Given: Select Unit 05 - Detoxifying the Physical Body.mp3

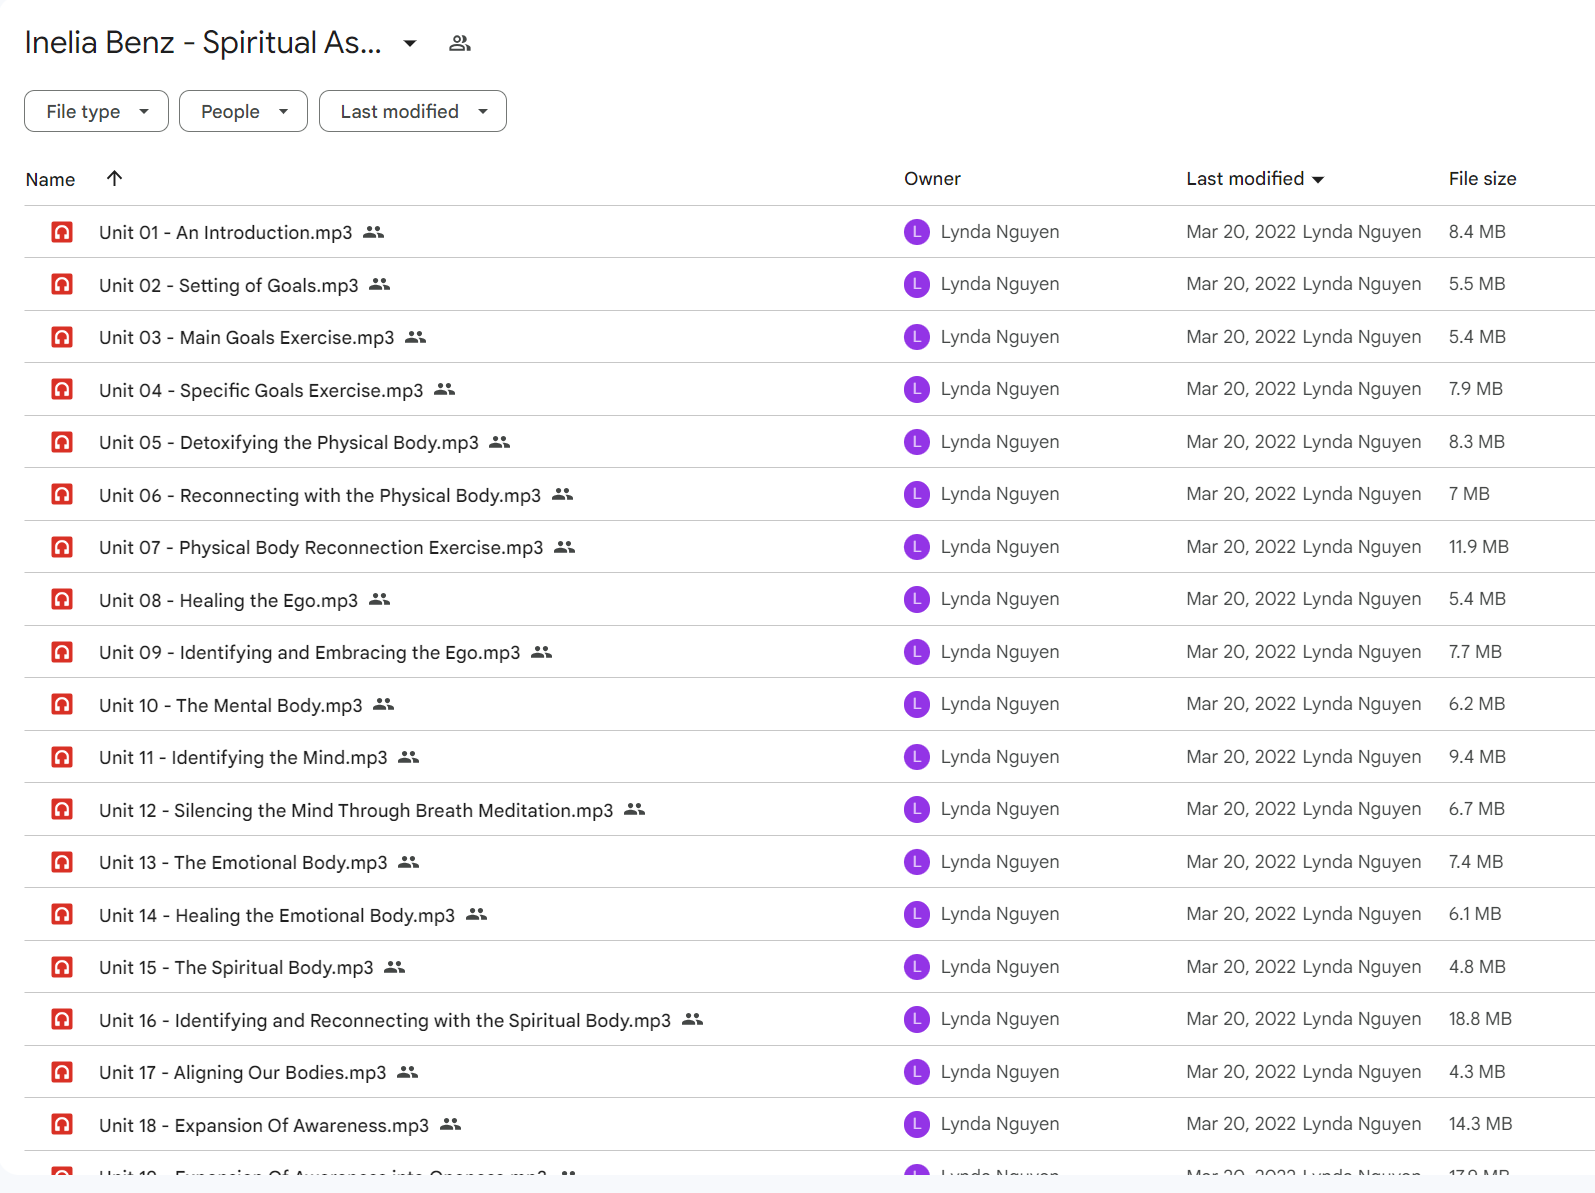Looking at the screenshot, I should click(288, 442).
